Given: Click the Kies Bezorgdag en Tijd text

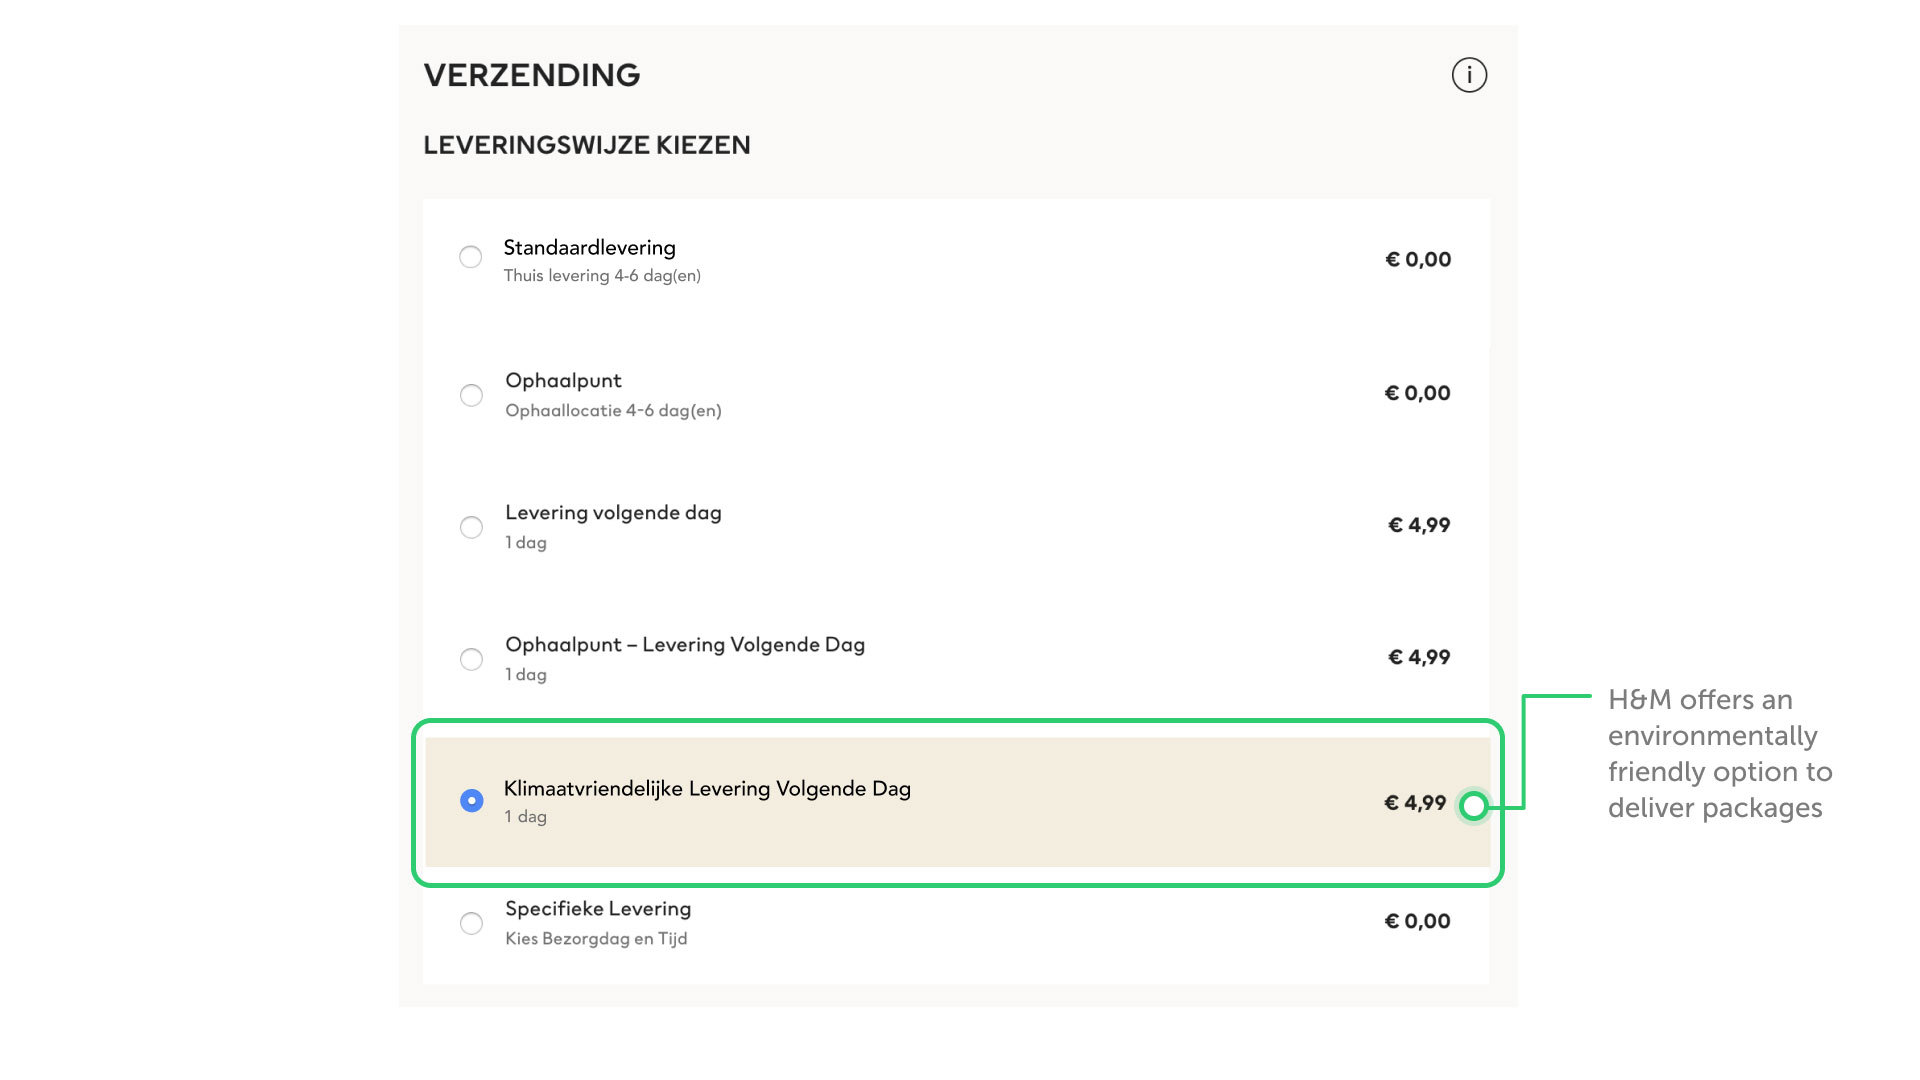Looking at the screenshot, I should click(x=596, y=939).
